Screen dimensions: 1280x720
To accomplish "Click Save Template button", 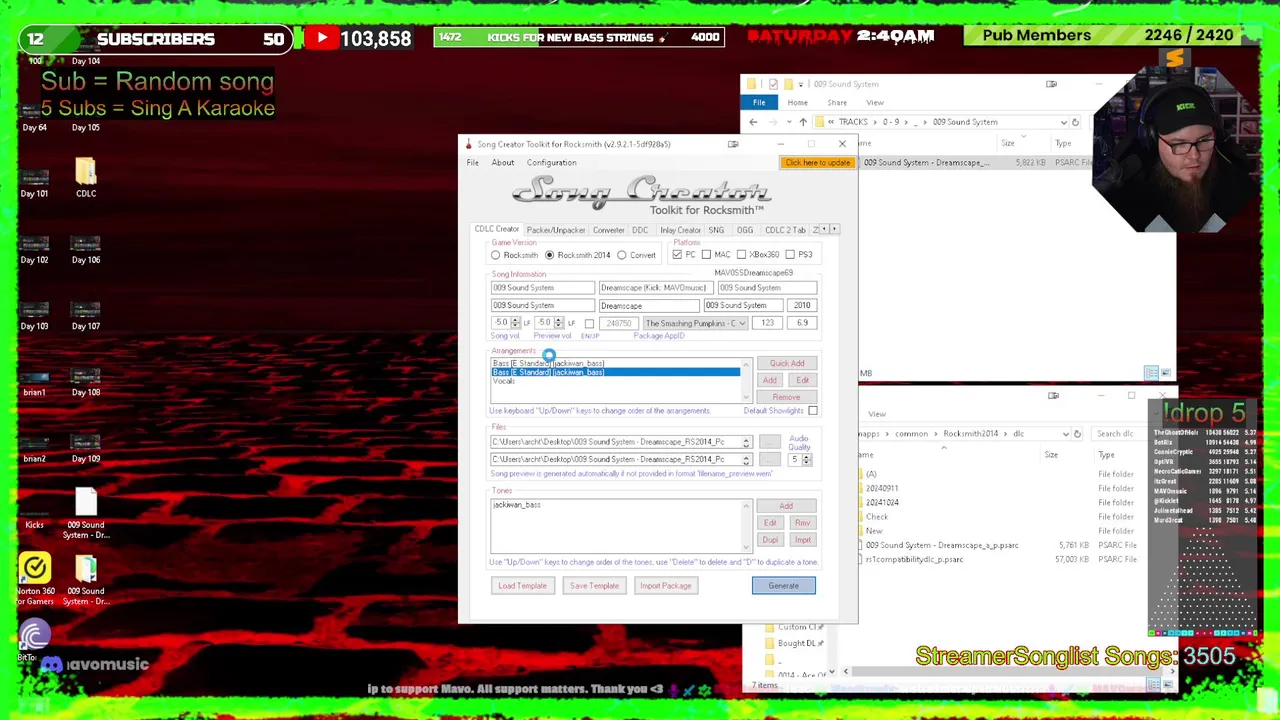I will click(594, 586).
